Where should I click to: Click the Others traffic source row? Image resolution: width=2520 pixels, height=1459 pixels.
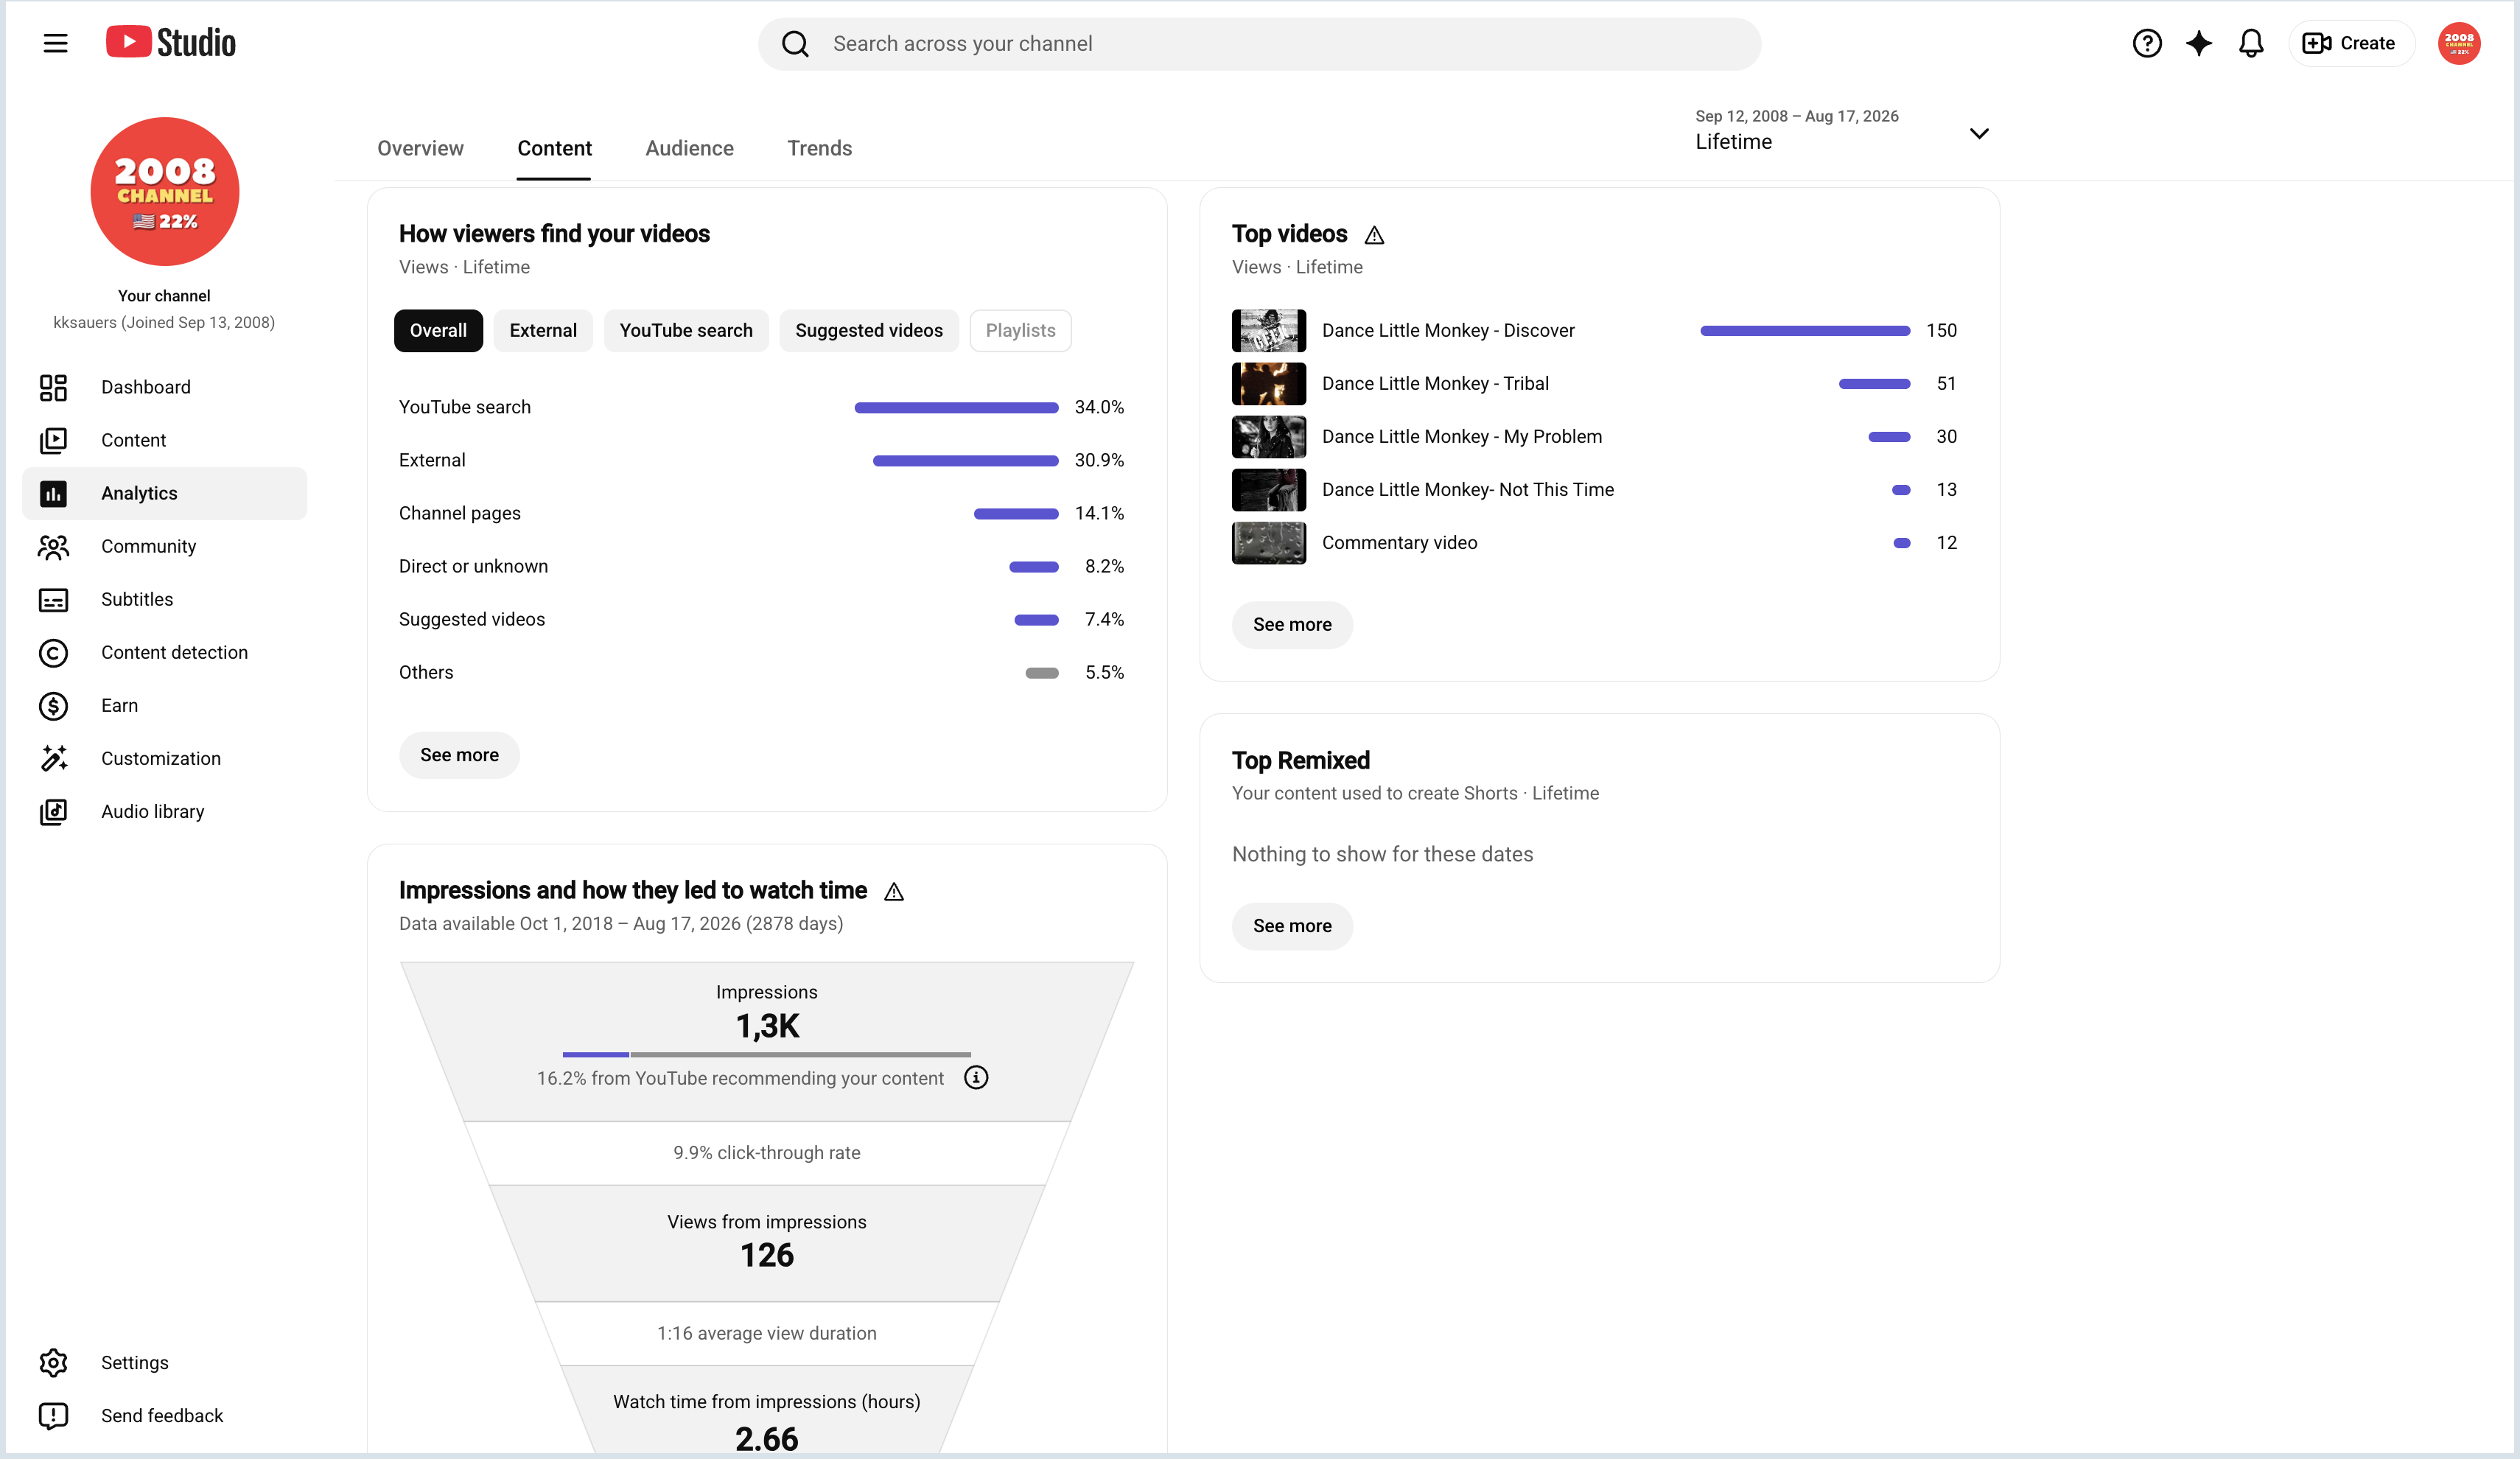761,673
